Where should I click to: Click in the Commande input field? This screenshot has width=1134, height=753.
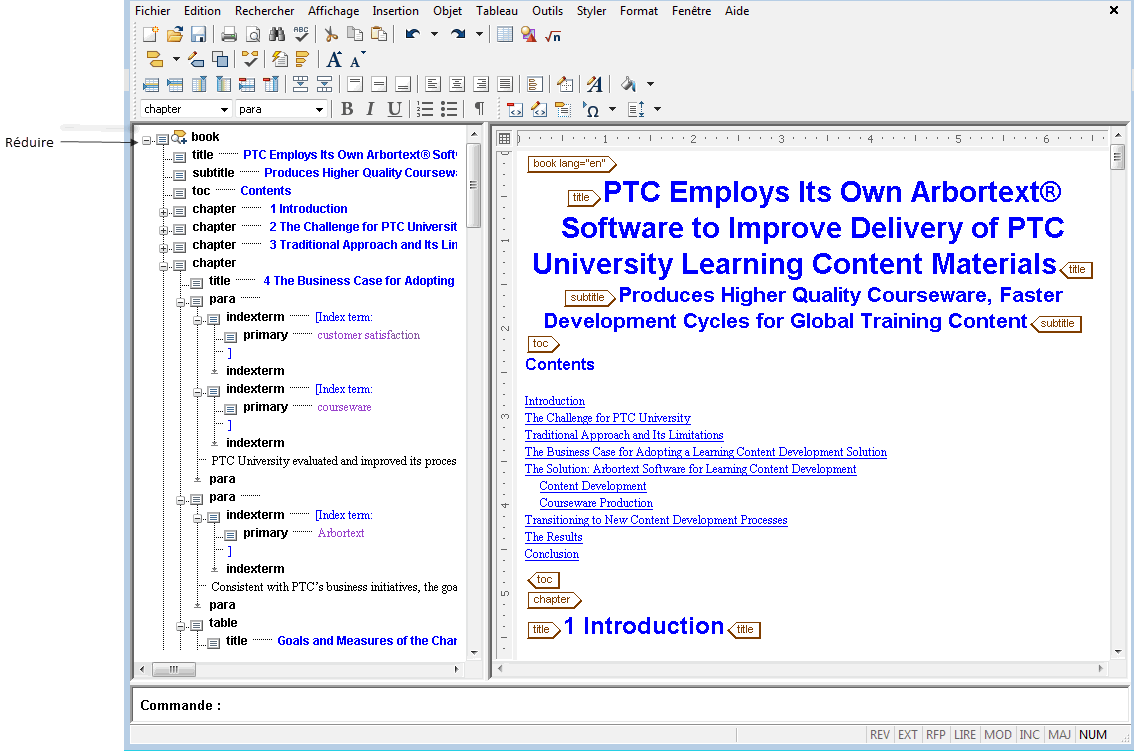(x=628, y=705)
